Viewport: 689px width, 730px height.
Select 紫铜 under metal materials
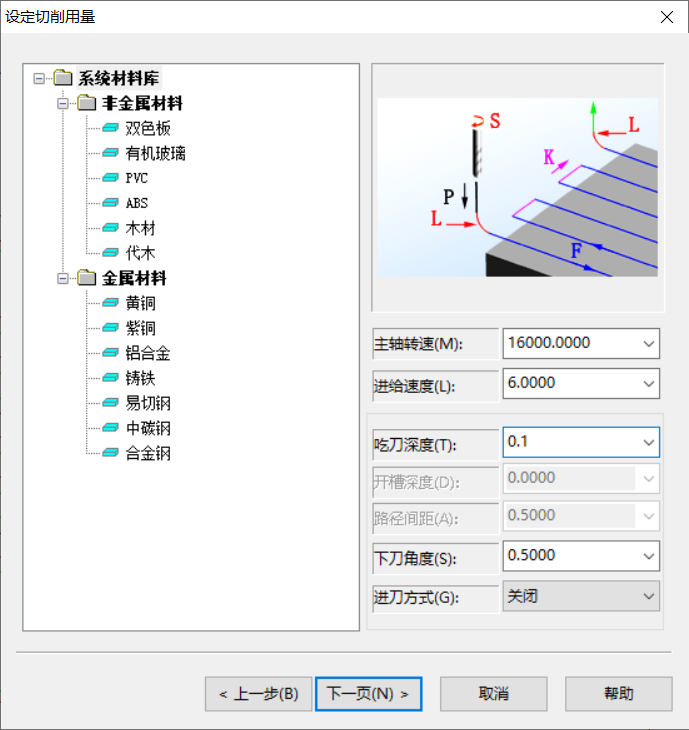click(140, 328)
